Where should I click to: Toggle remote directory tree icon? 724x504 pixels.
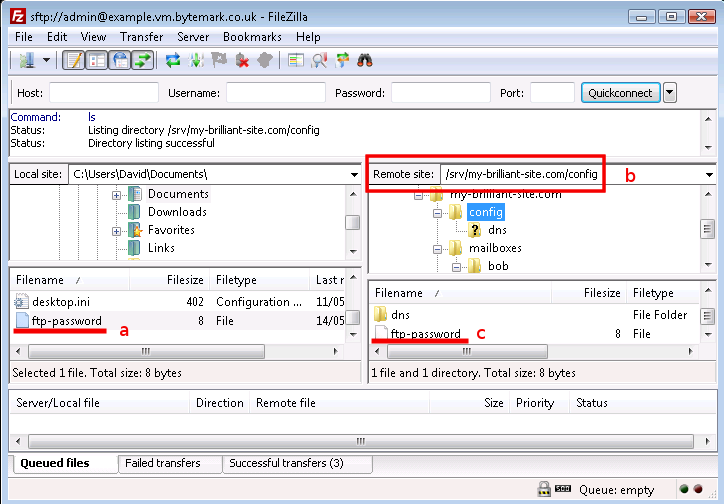click(120, 60)
